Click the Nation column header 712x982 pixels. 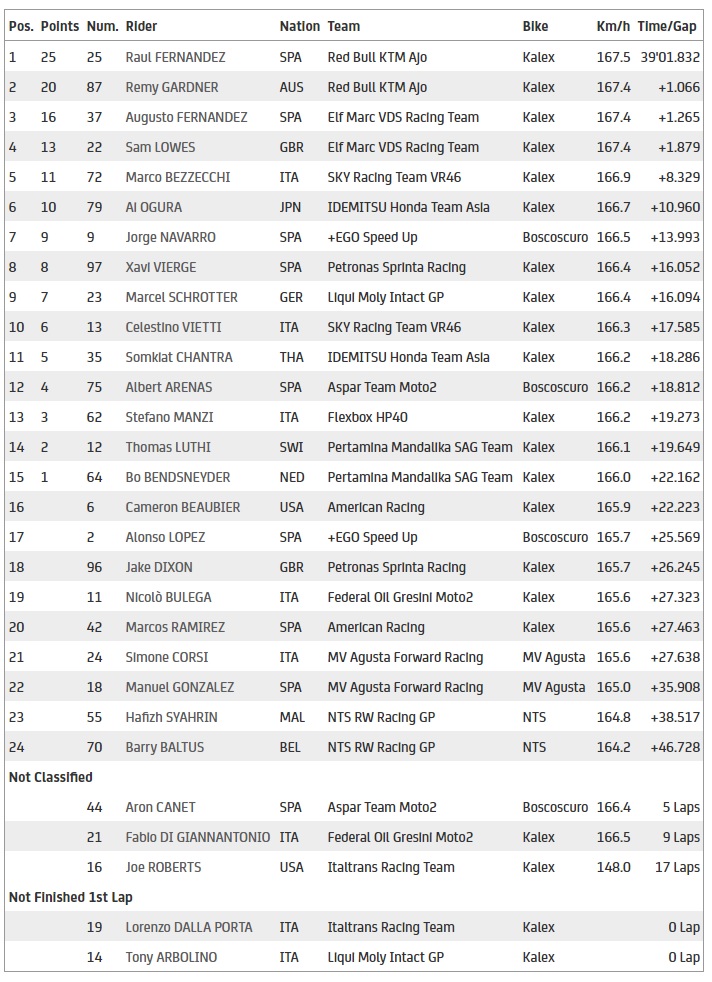pos(299,26)
